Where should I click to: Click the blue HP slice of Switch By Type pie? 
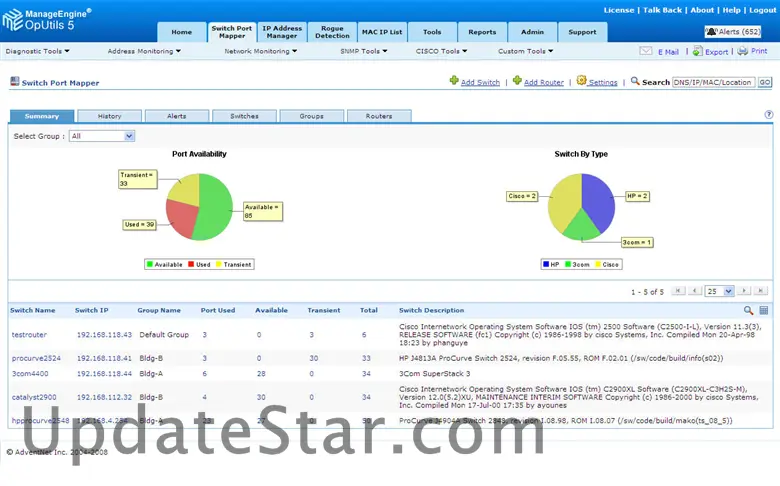pyautogui.click(x=598, y=199)
